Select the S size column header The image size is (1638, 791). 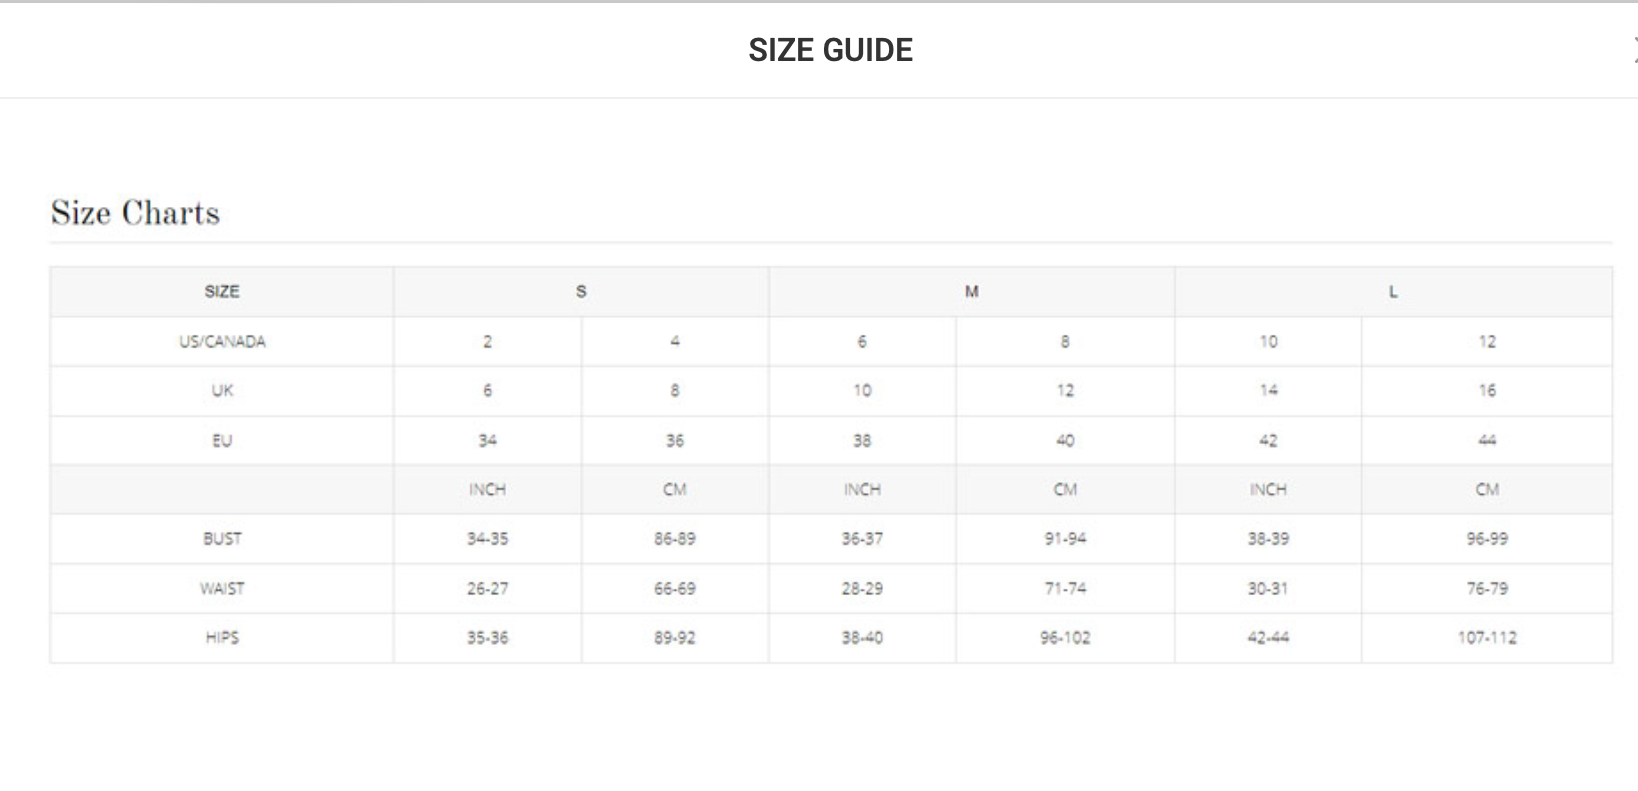click(581, 292)
